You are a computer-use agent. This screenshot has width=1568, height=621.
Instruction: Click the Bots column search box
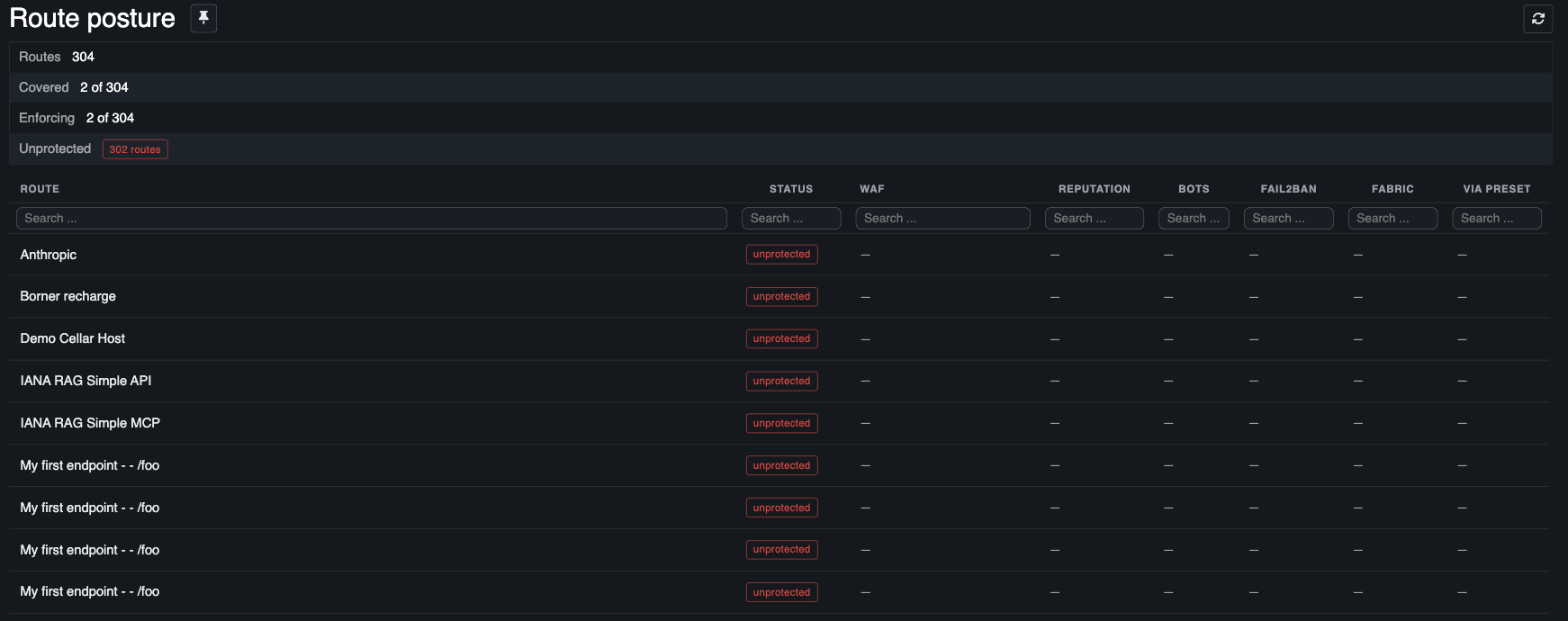coord(1194,218)
